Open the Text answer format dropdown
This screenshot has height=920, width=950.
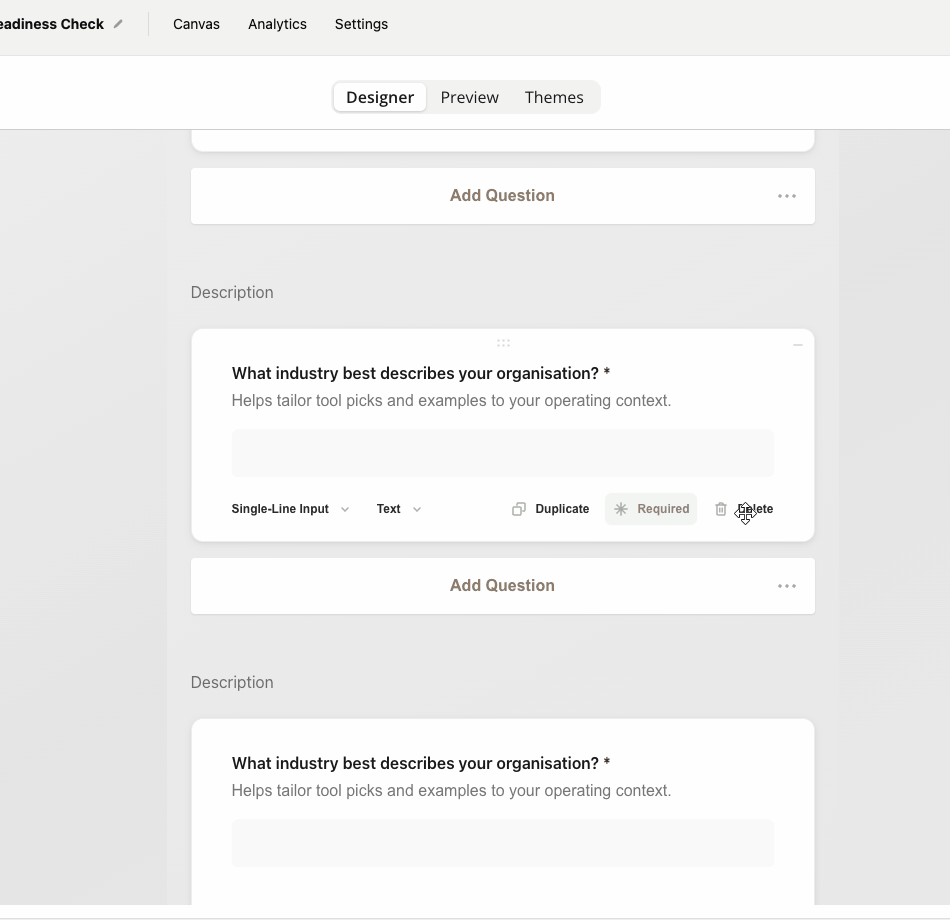point(397,509)
